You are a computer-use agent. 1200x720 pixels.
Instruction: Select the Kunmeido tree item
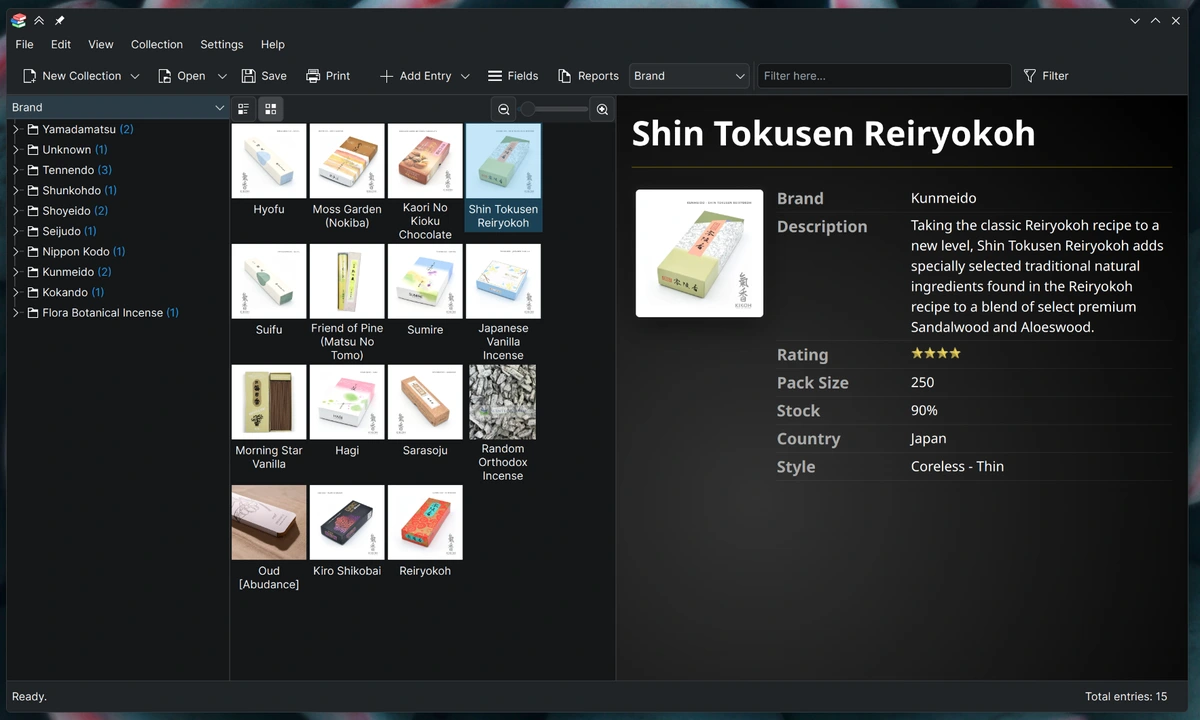pos(76,272)
